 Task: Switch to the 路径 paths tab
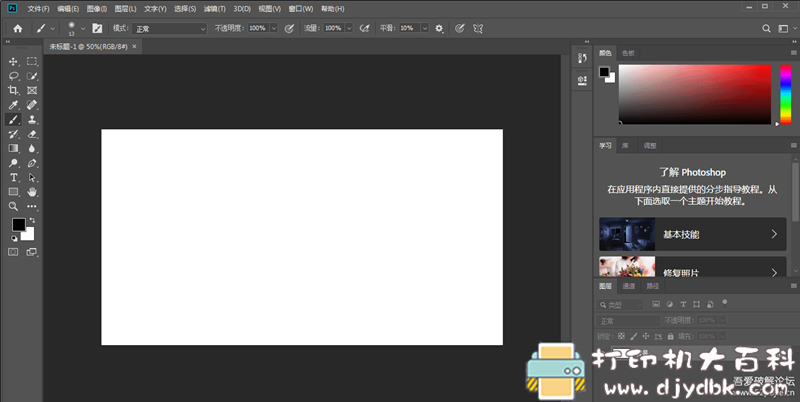click(653, 286)
